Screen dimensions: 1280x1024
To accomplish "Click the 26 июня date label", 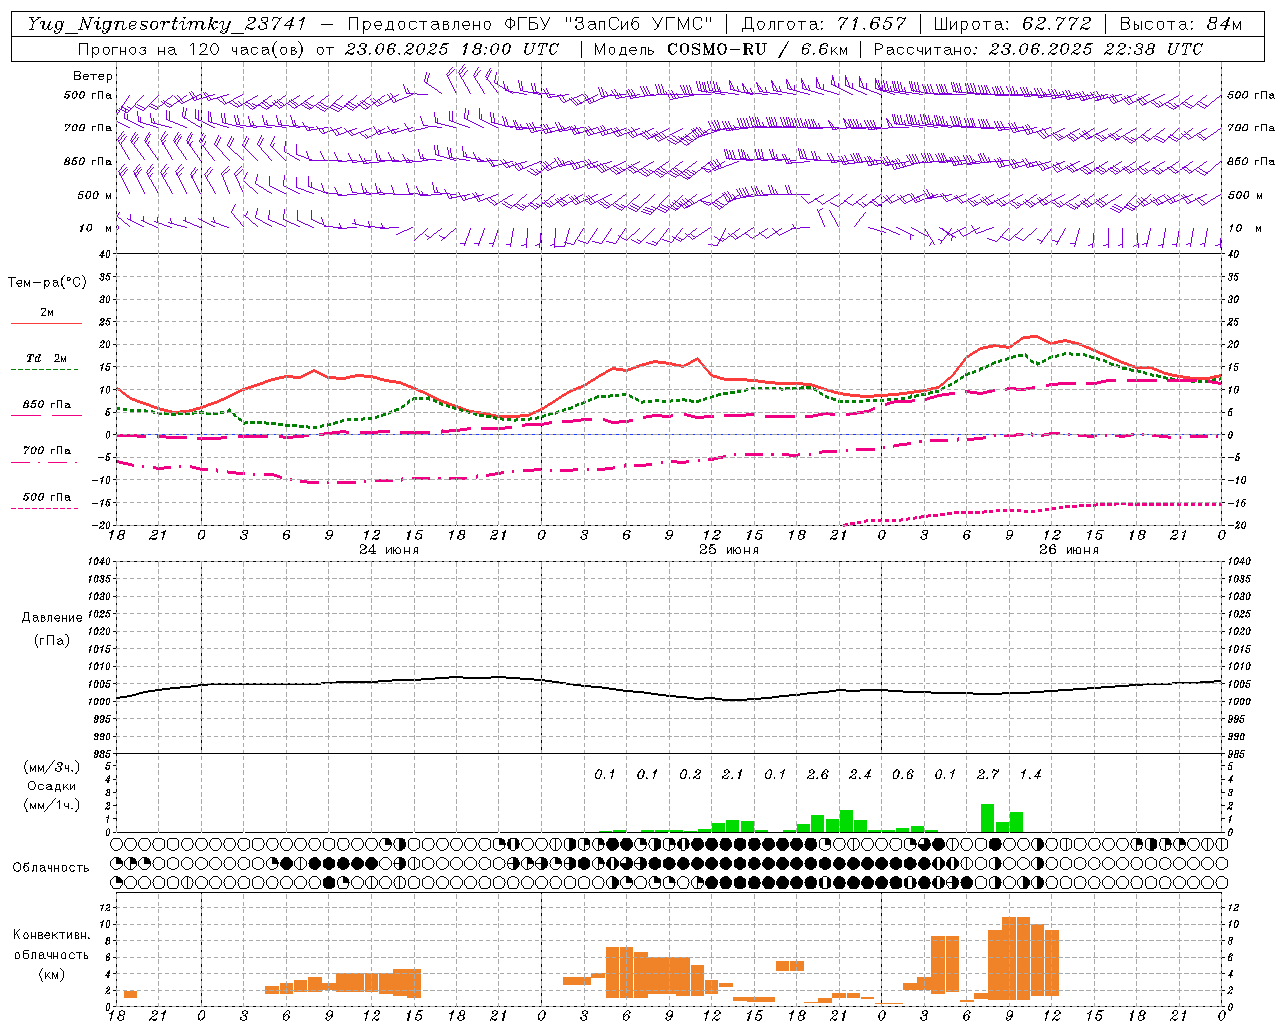I will (x=1069, y=550).
